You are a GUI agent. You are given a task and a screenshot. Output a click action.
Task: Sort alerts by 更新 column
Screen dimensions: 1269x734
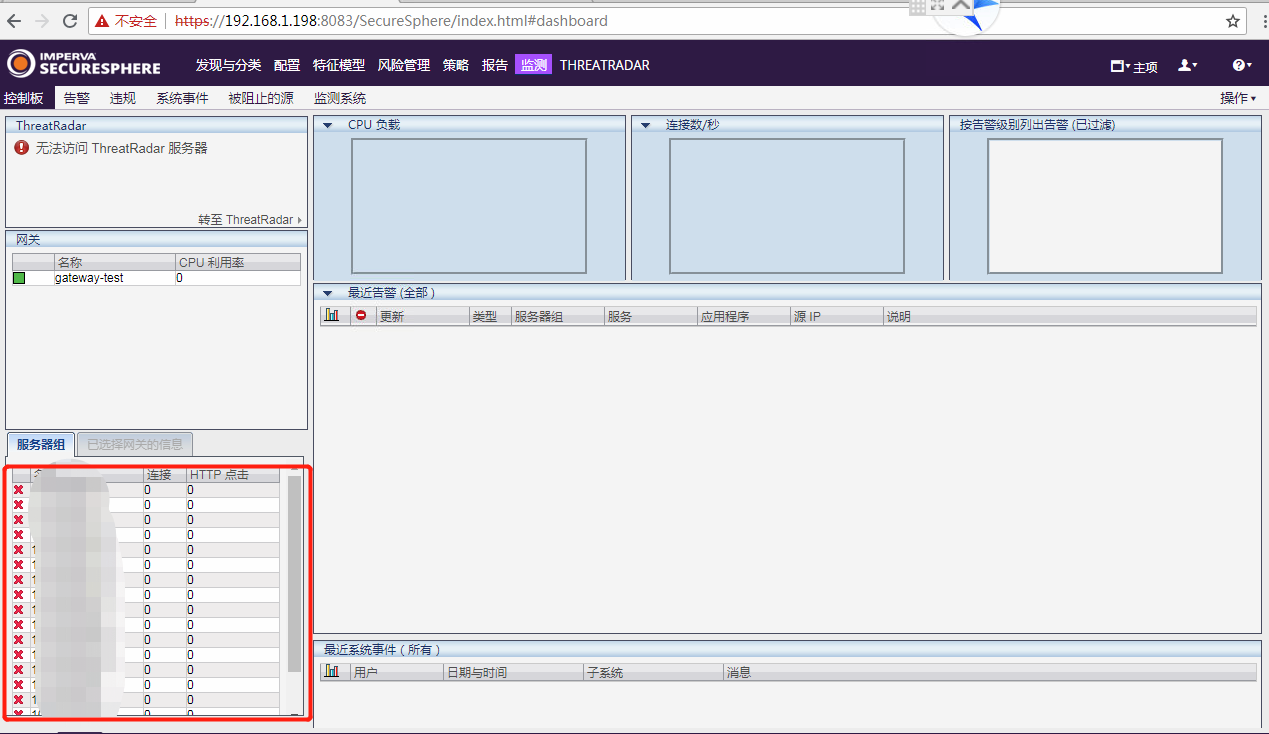coord(424,316)
